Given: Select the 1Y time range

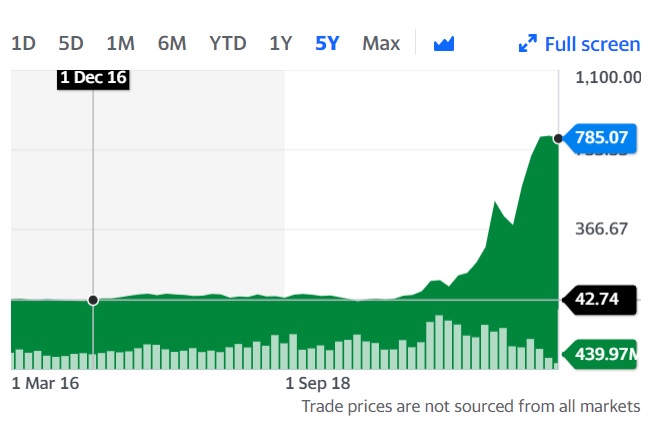Looking at the screenshot, I should (x=281, y=43).
